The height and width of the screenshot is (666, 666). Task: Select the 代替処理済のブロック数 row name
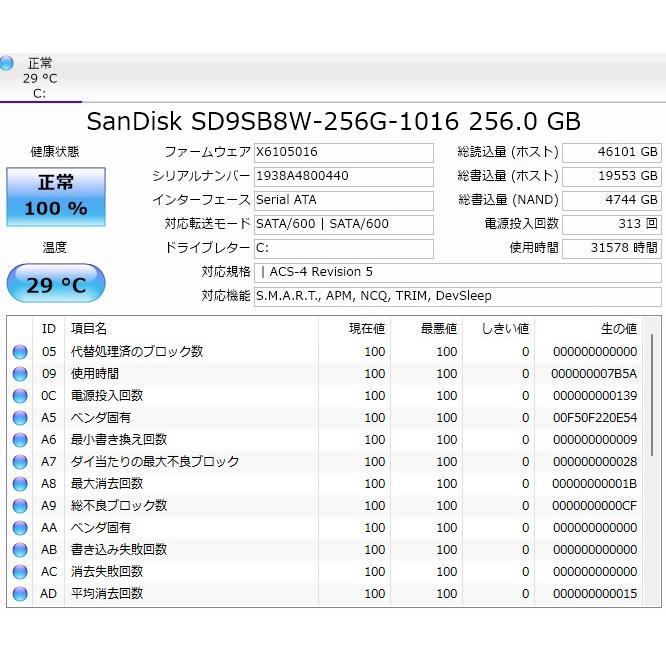point(137,352)
